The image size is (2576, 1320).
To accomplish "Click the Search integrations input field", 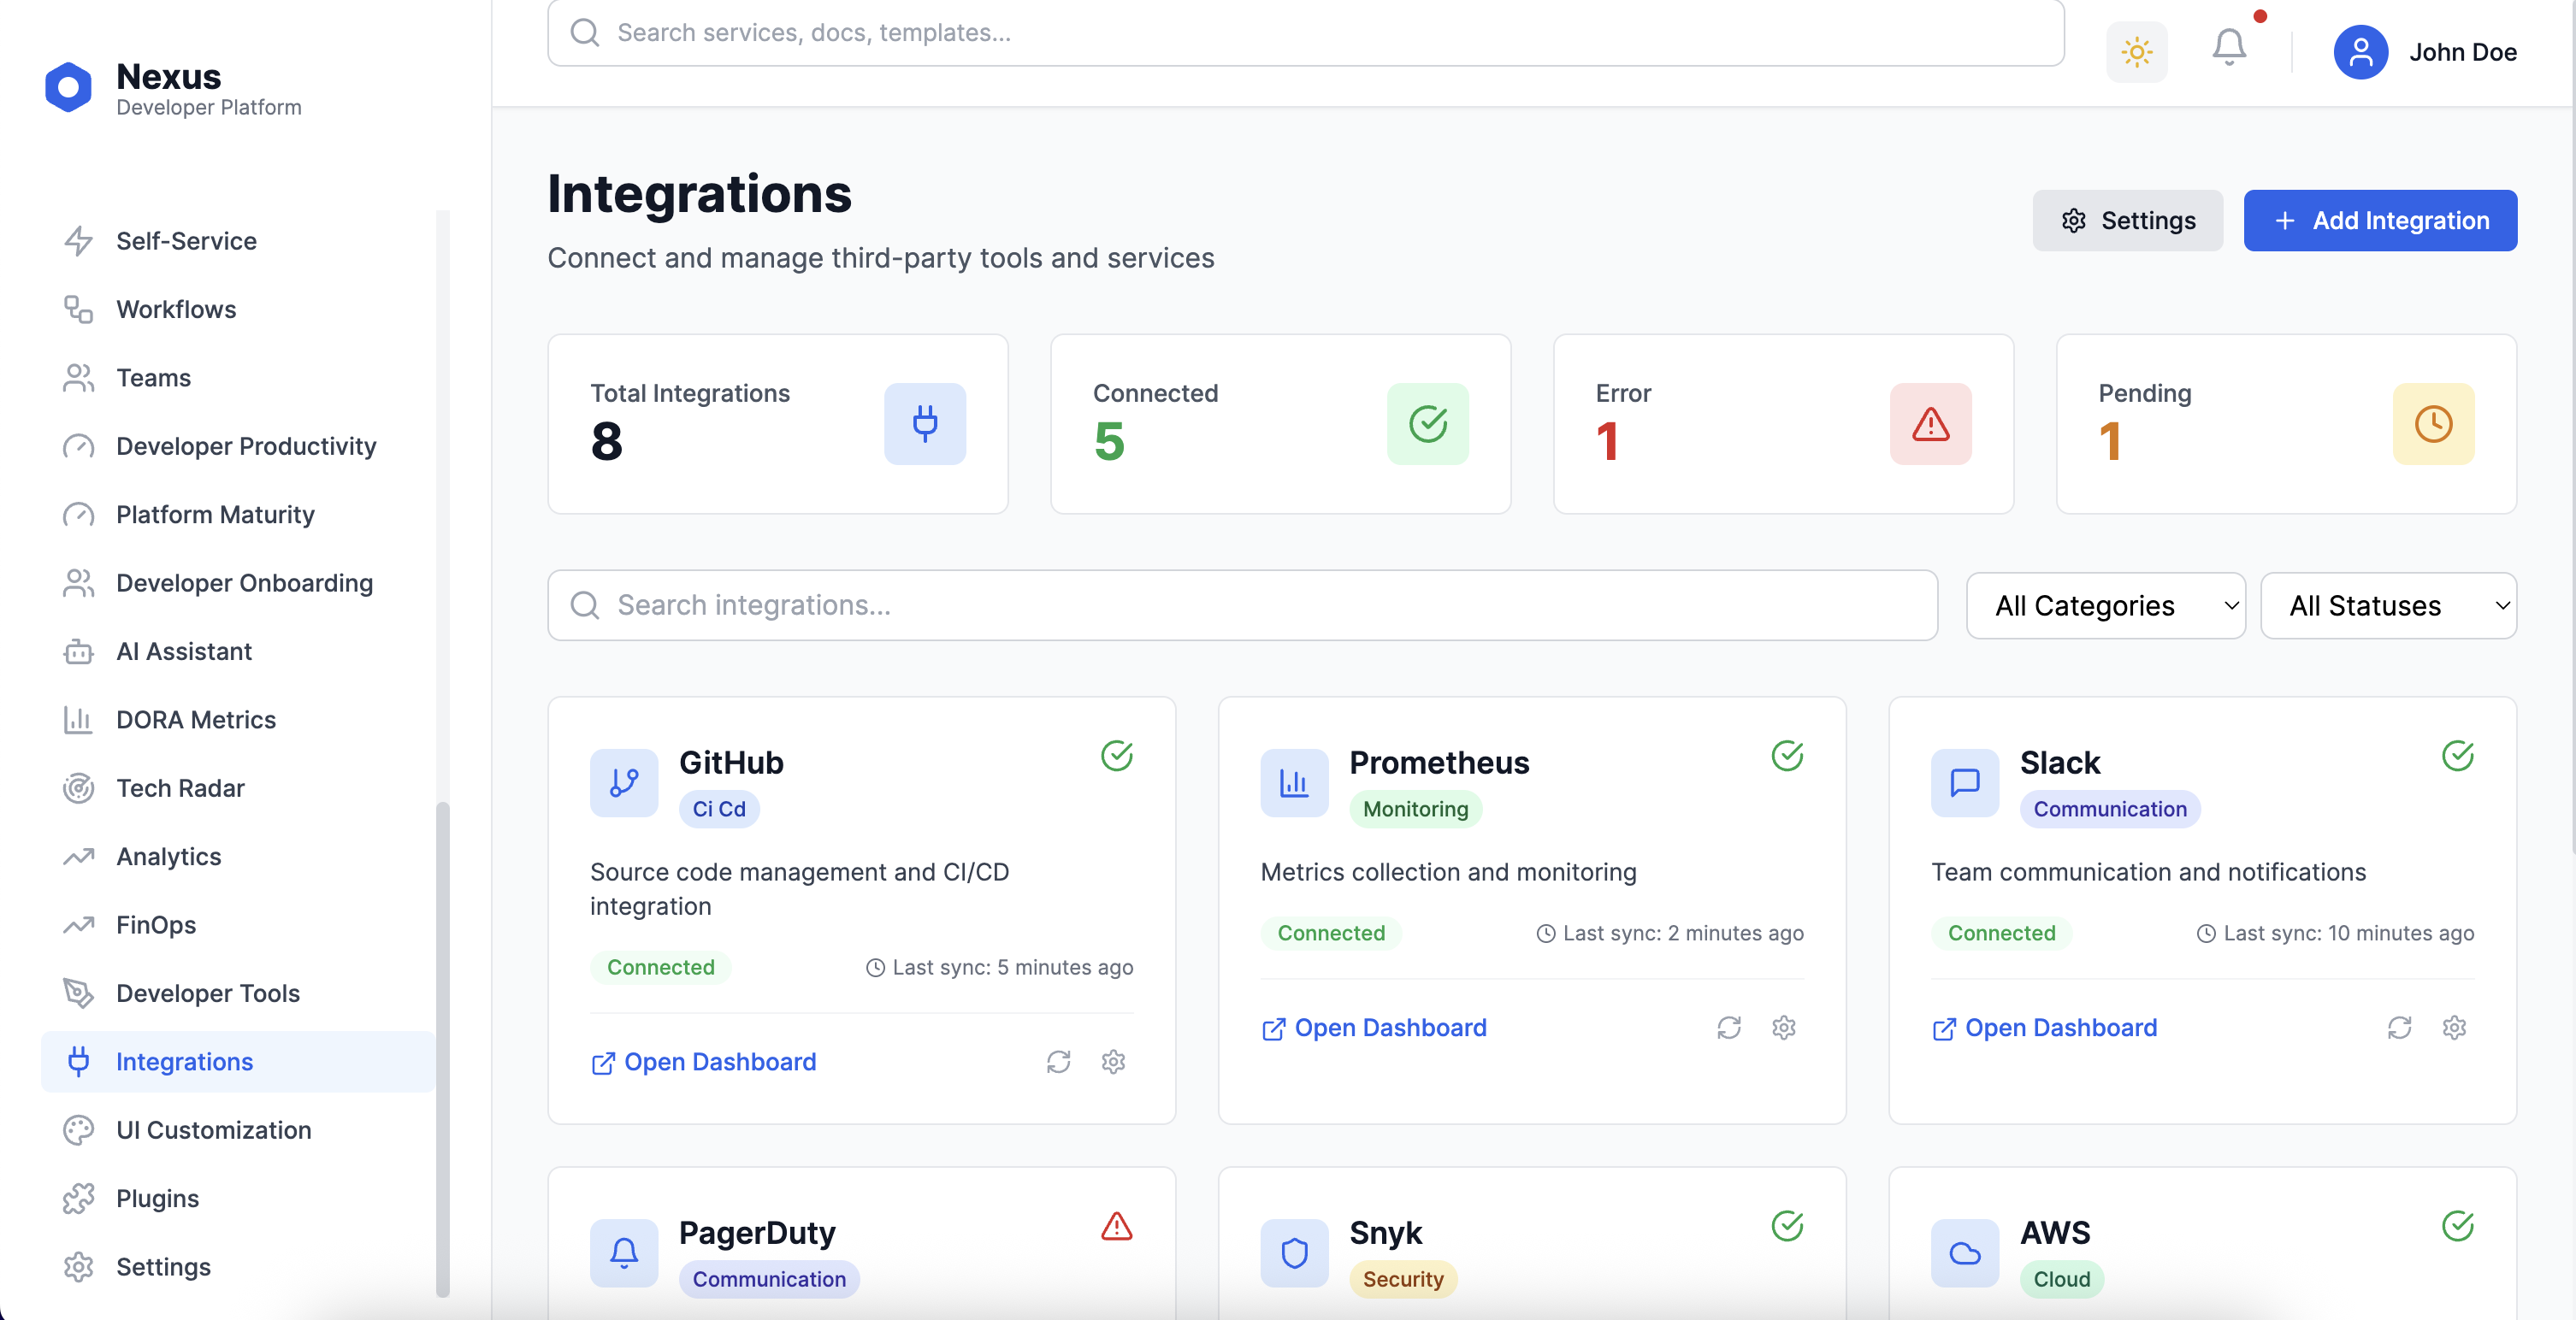I will [1242, 605].
